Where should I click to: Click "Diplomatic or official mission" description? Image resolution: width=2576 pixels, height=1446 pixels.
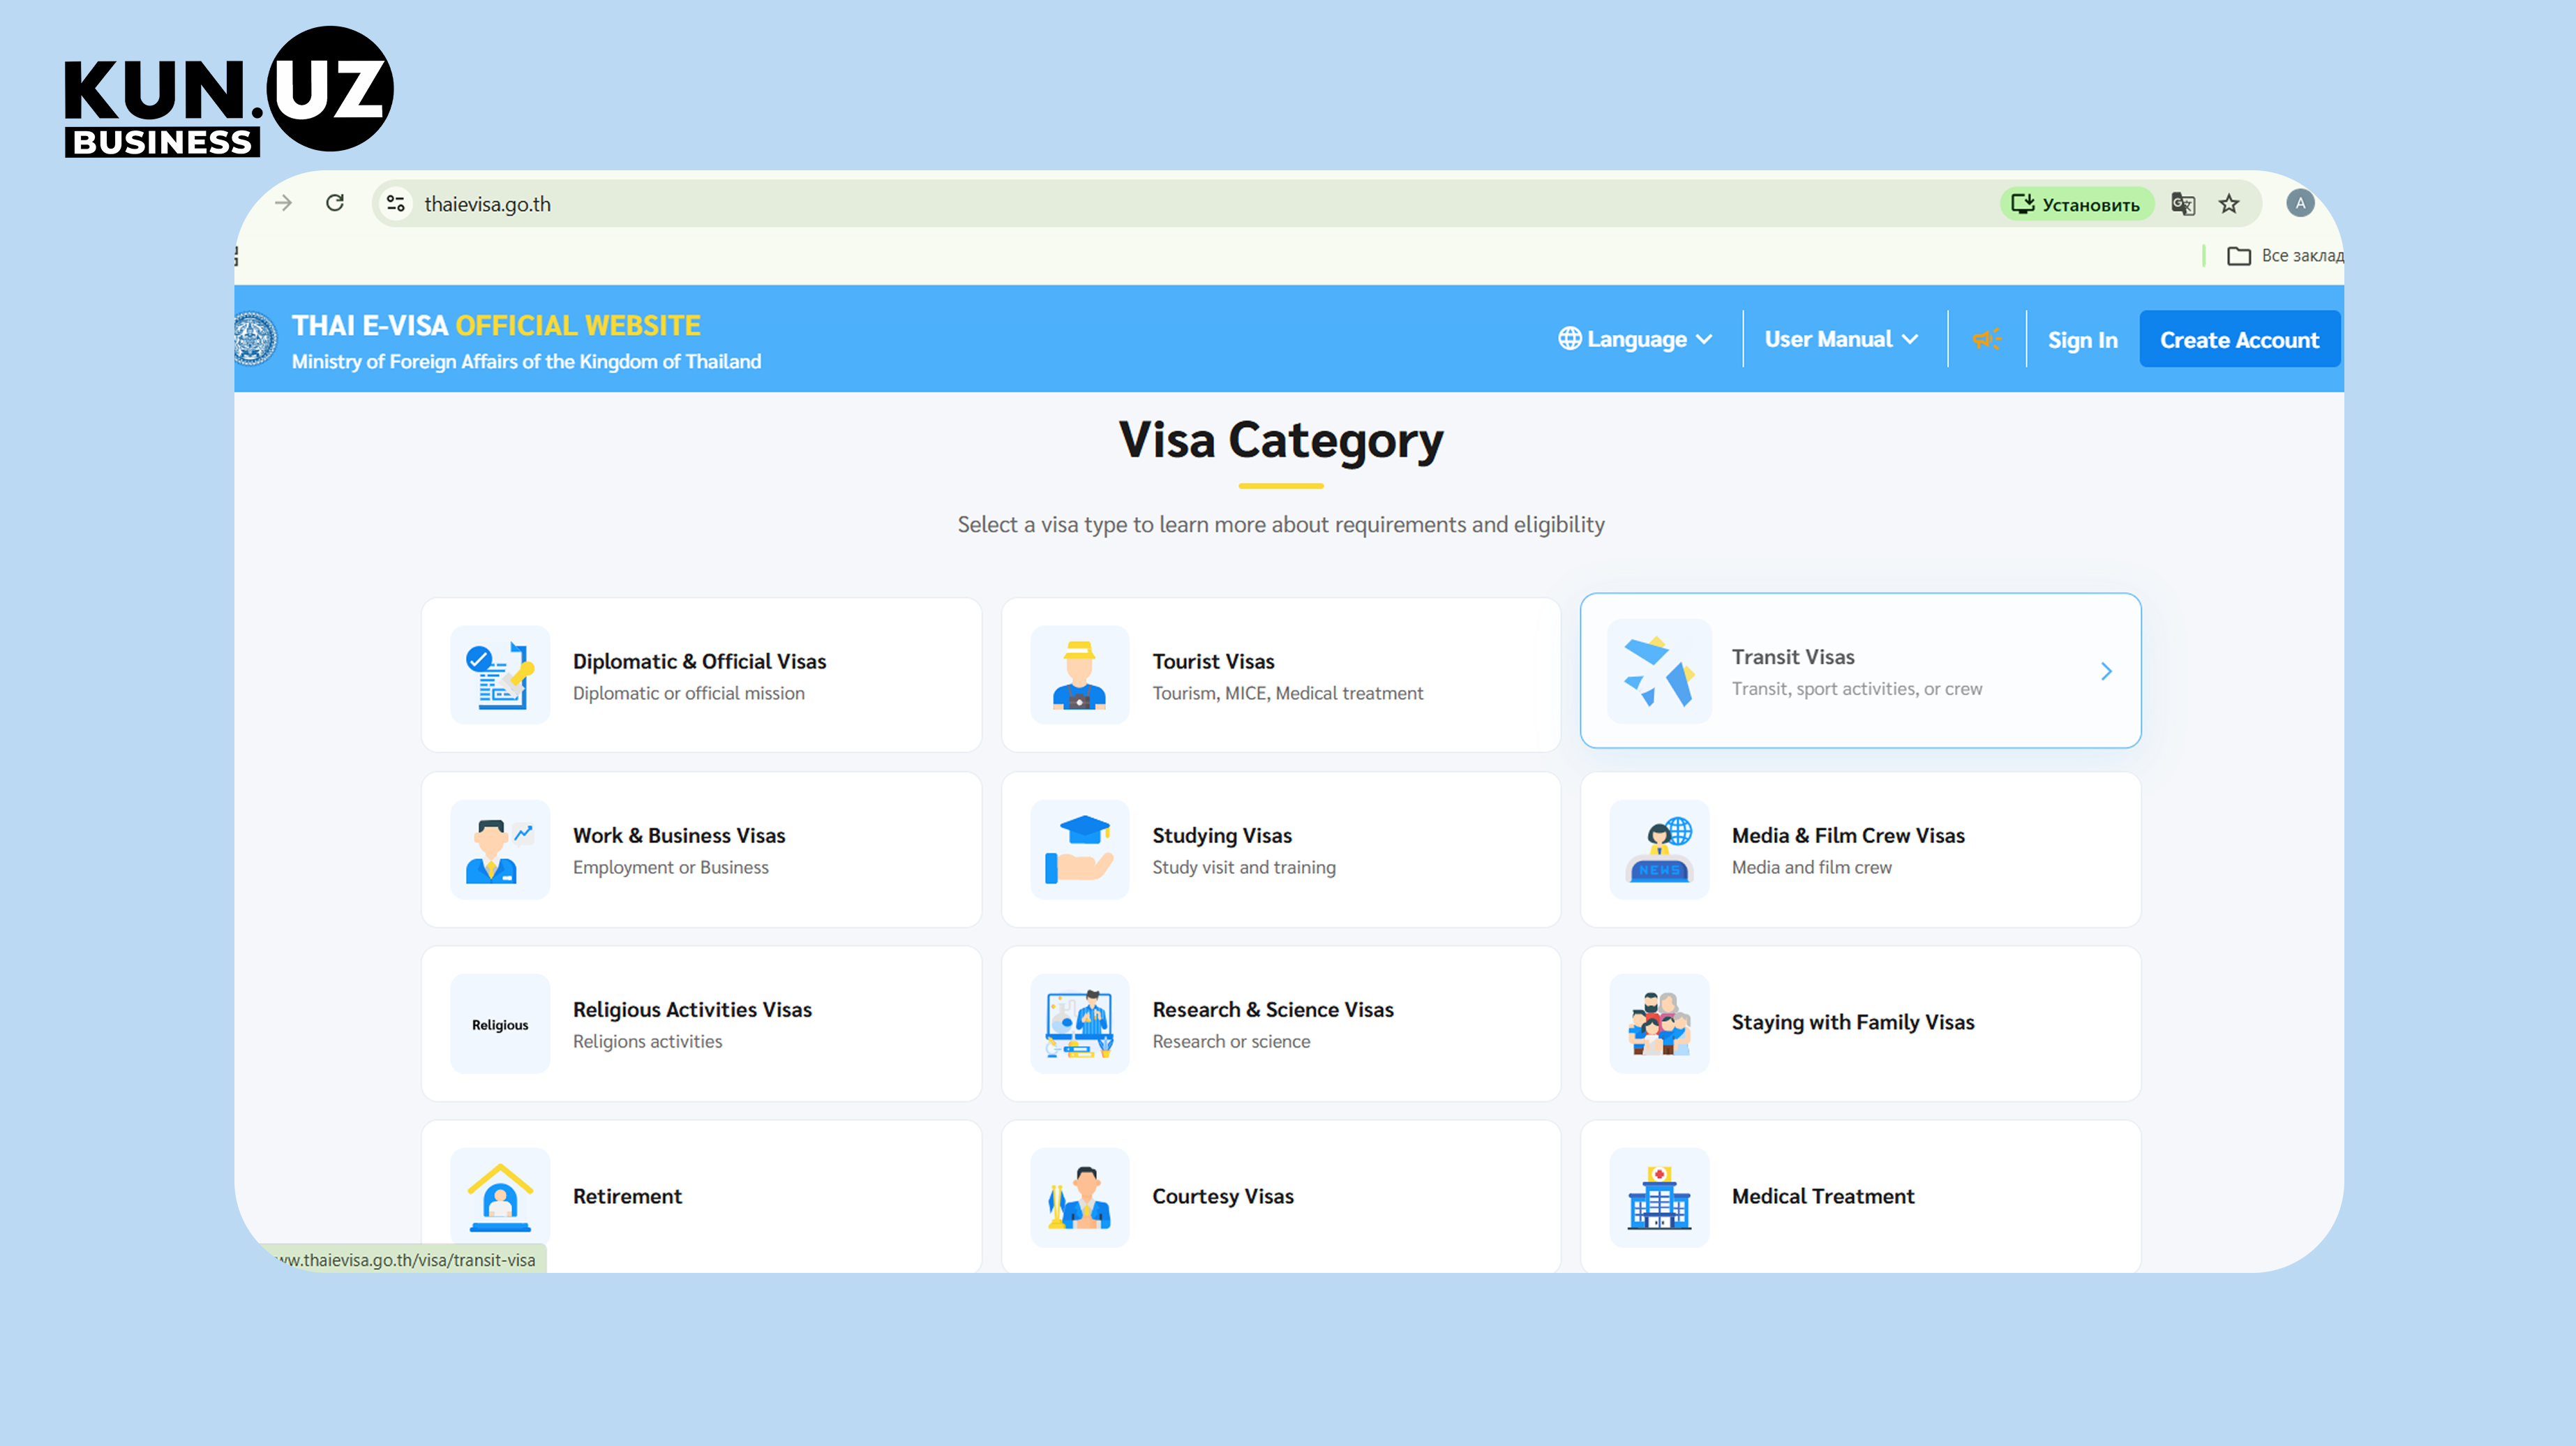688,693
